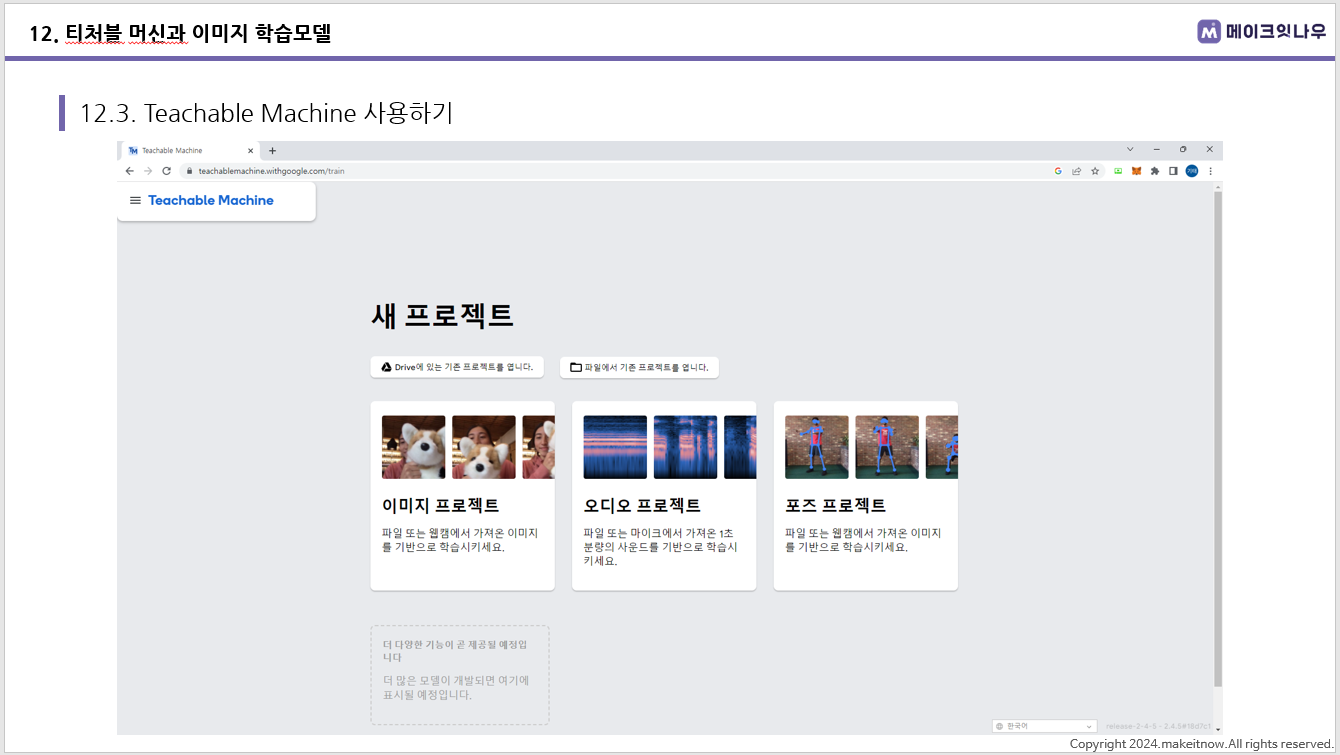Click the release version text by the language dropdown

pos(1158,726)
